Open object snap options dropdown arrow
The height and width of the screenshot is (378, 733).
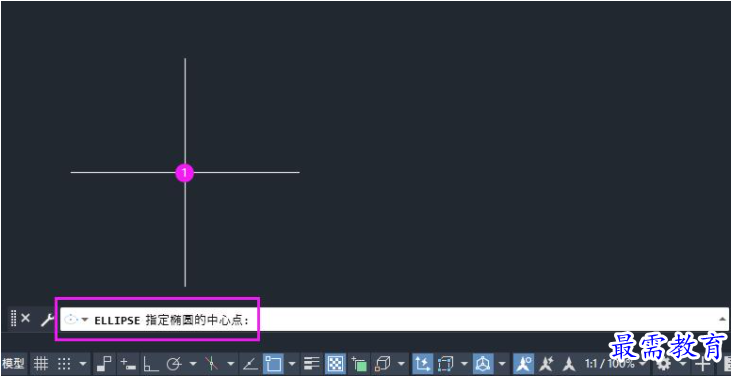click(x=292, y=363)
